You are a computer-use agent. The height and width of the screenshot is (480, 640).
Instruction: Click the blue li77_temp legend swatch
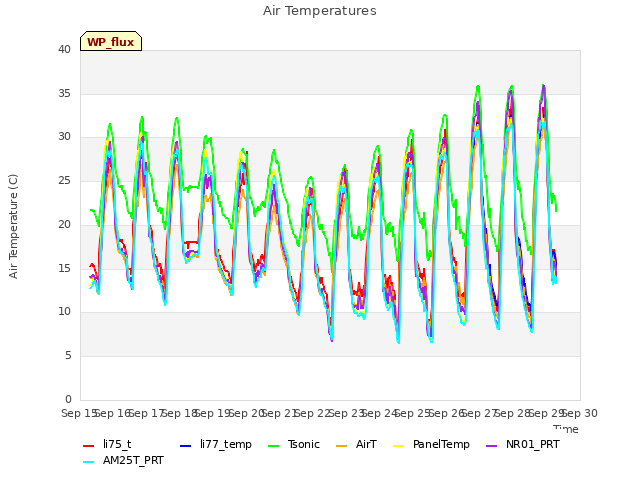(186, 446)
